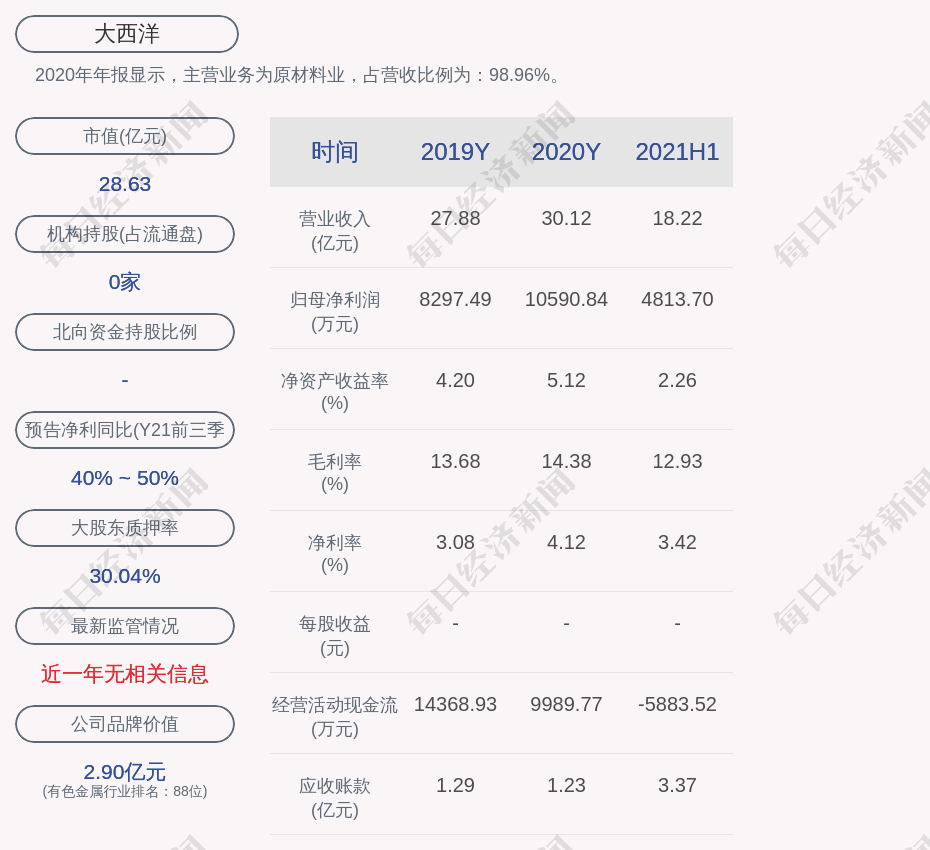Open the 预告净利同比 label pill

pos(125,430)
